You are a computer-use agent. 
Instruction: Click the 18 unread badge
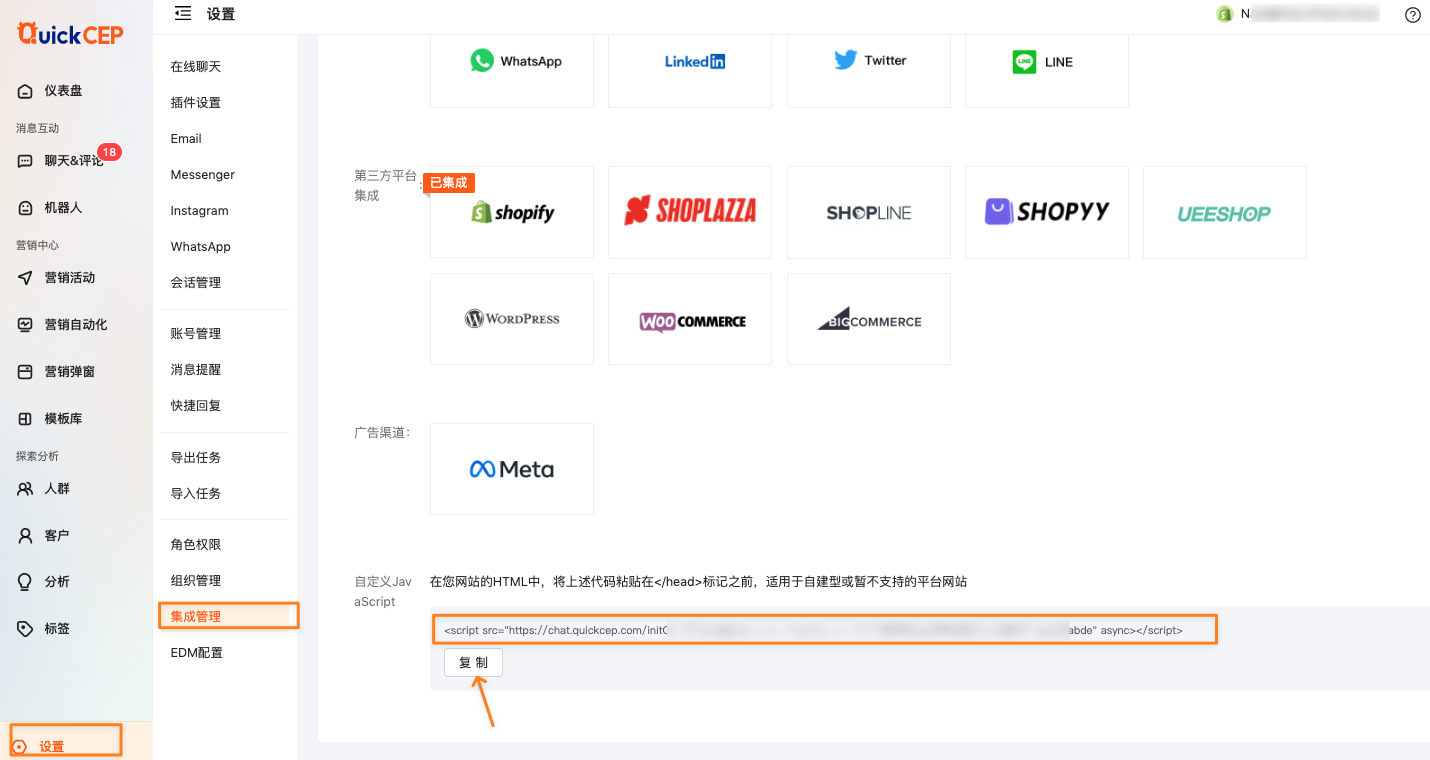click(x=110, y=153)
